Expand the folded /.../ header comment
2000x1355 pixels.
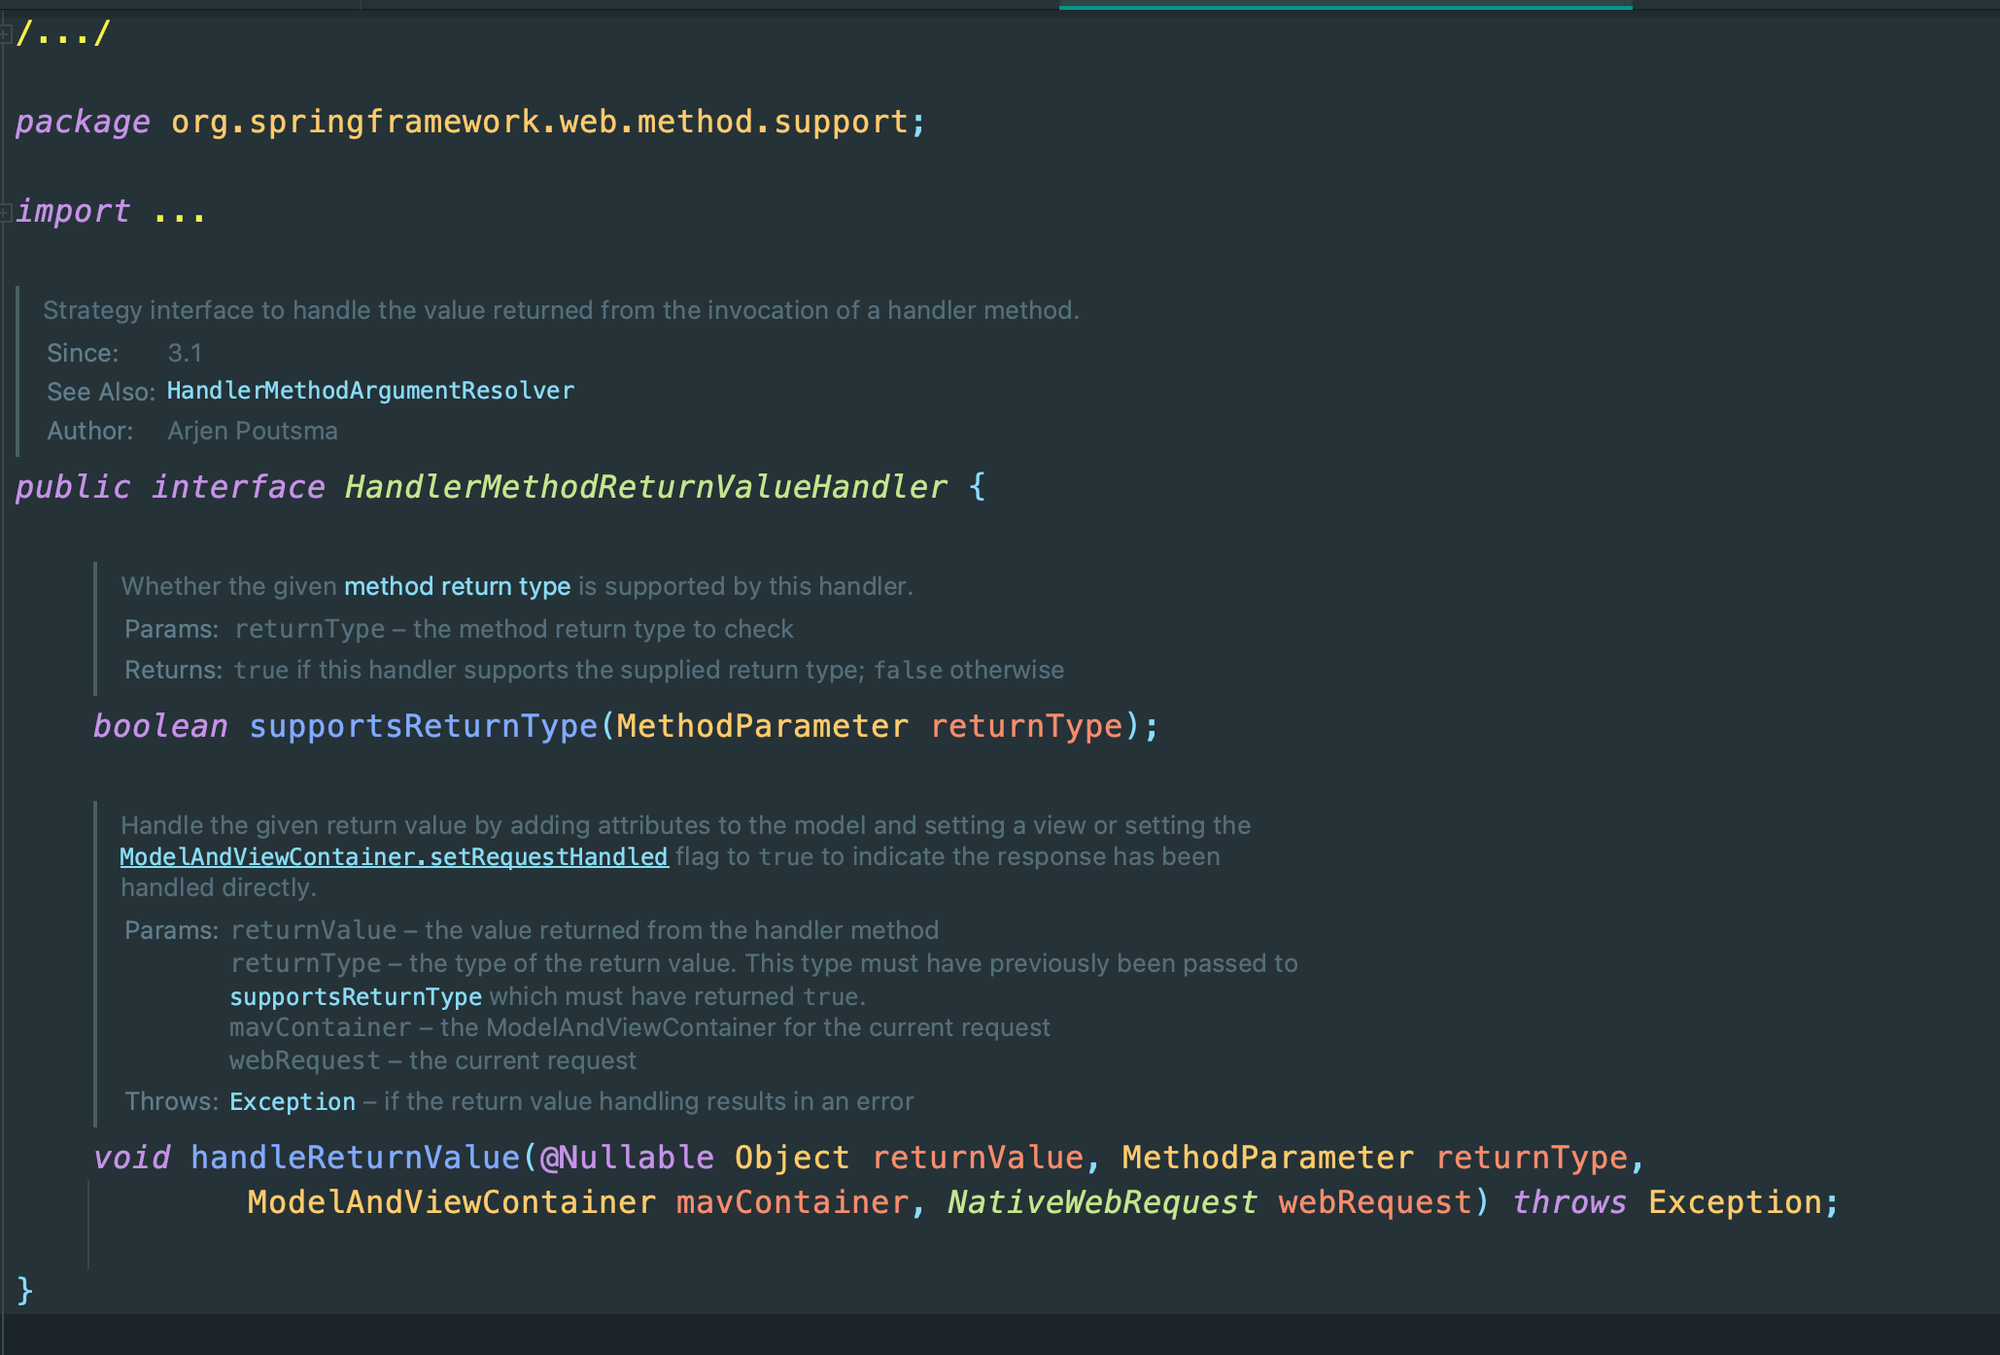62,34
